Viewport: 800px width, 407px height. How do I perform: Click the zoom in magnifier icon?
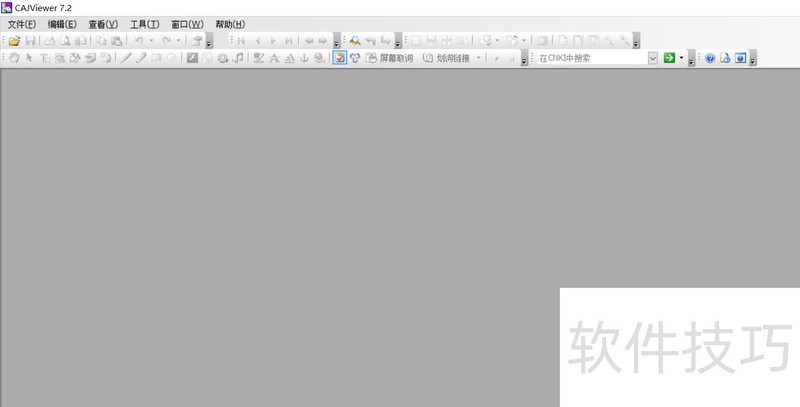pos(624,41)
